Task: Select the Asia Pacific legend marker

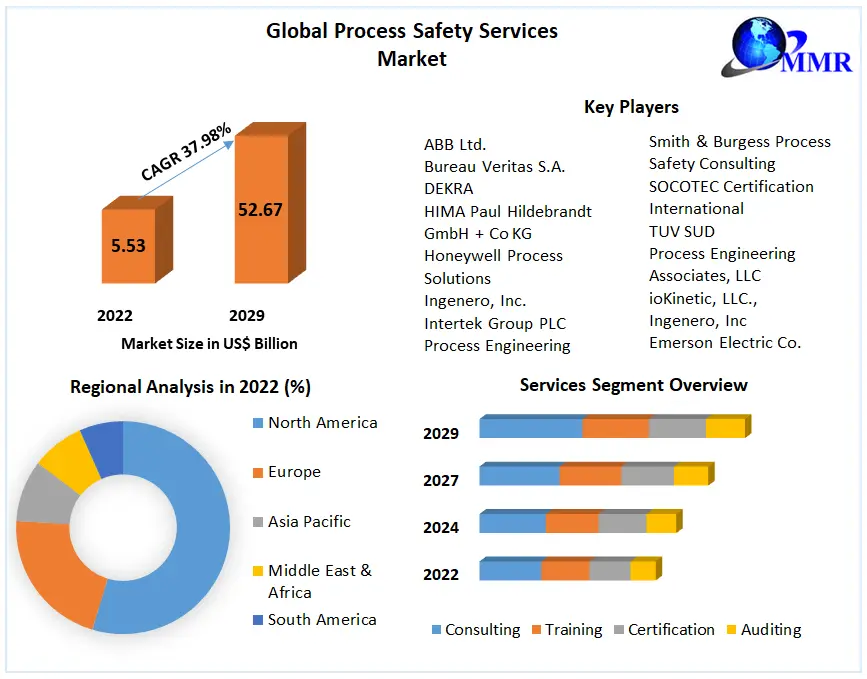Action: tap(256, 522)
